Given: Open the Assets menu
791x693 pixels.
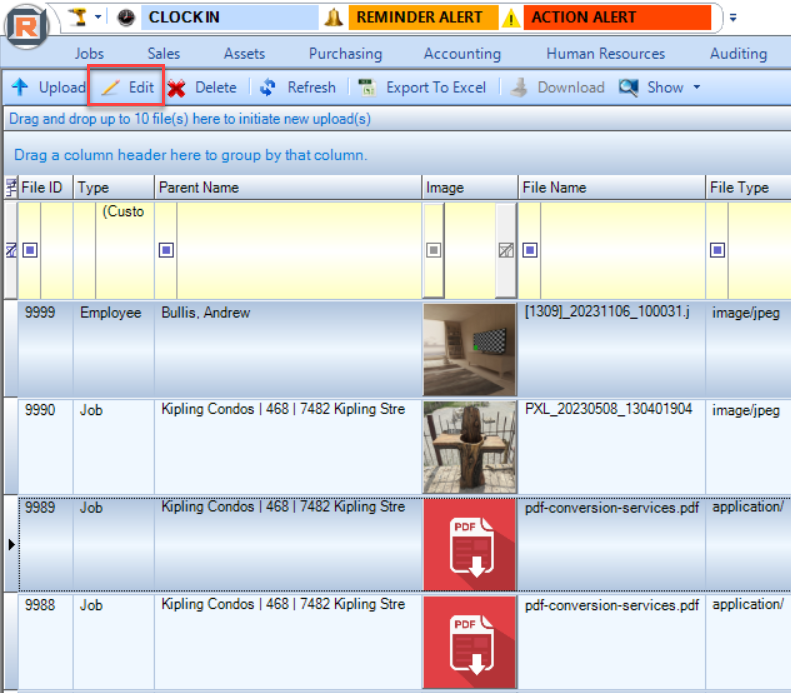Looking at the screenshot, I should (244, 53).
